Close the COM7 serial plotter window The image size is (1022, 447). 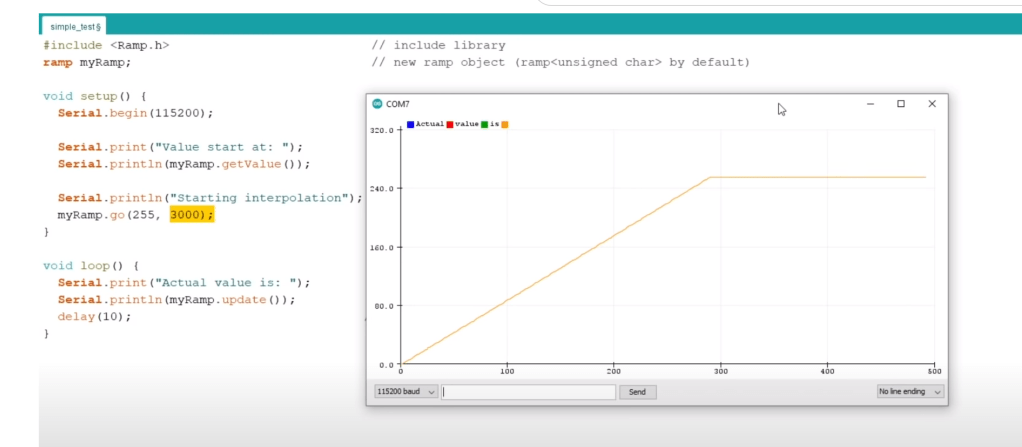pos(932,104)
